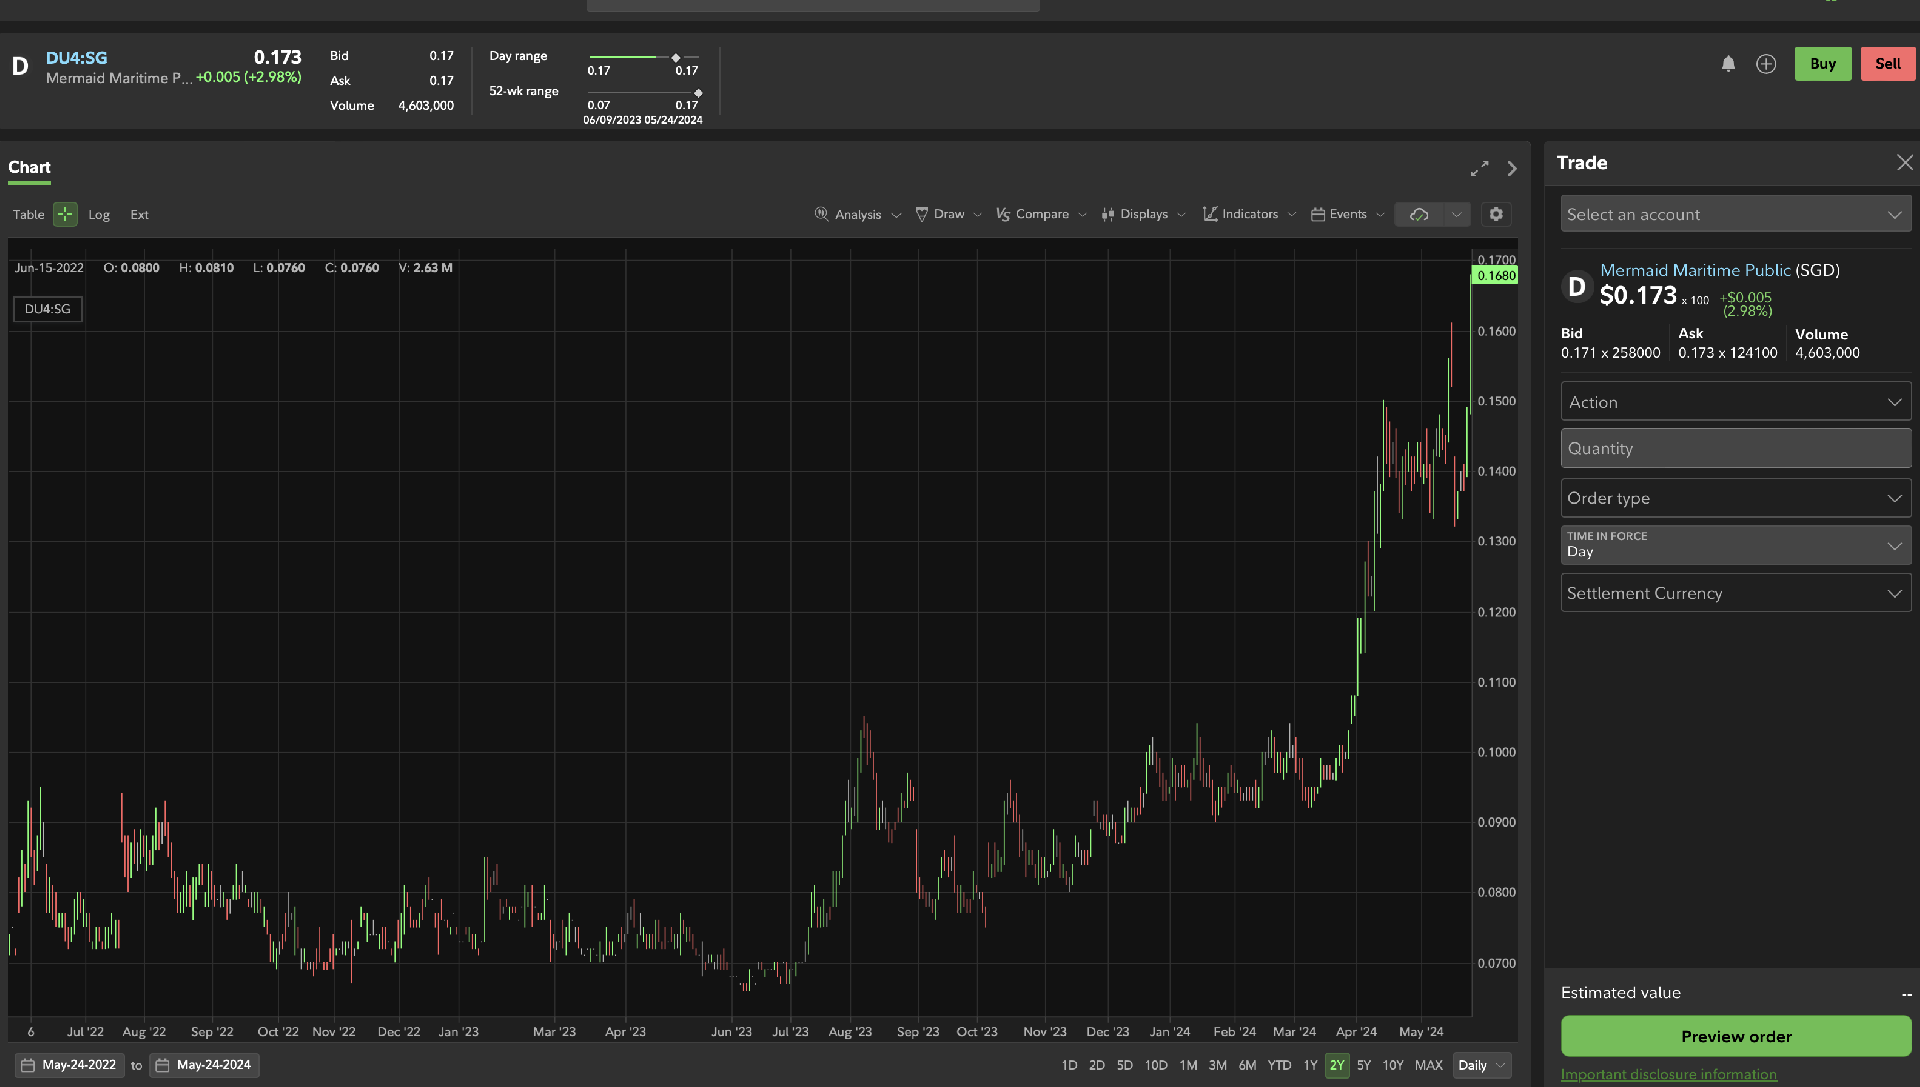
Task: Click the cloud save chart icon
Action: 1419,214
